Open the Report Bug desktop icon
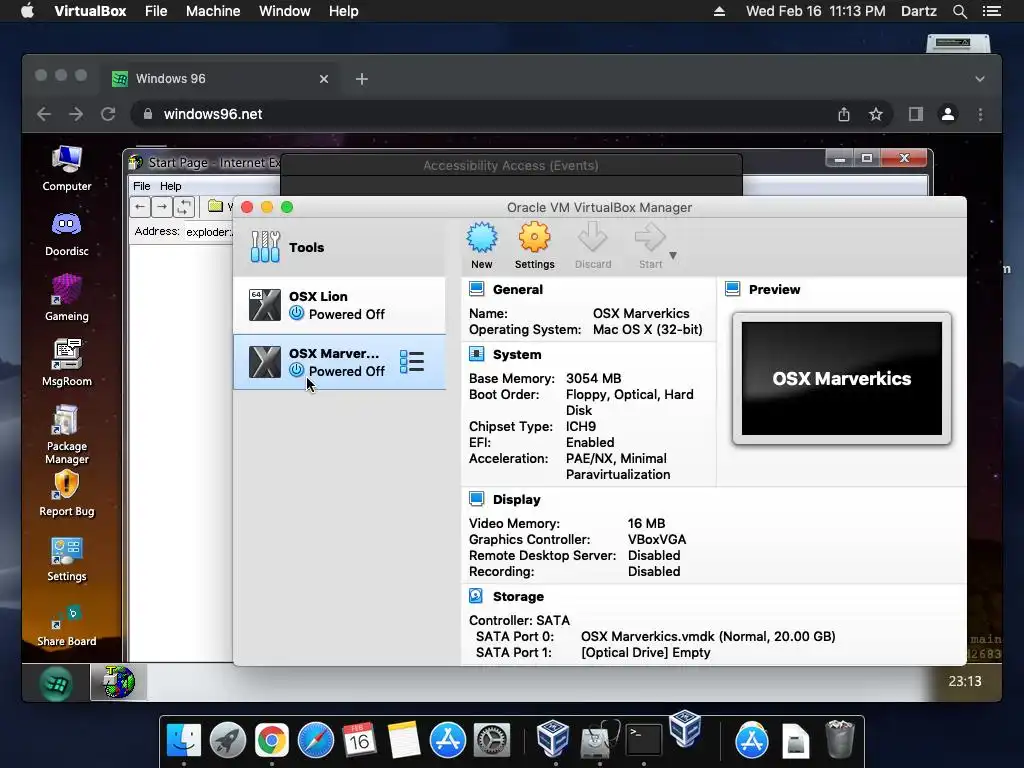This screenshot has height=768, width=1024. tap(67, 494)
